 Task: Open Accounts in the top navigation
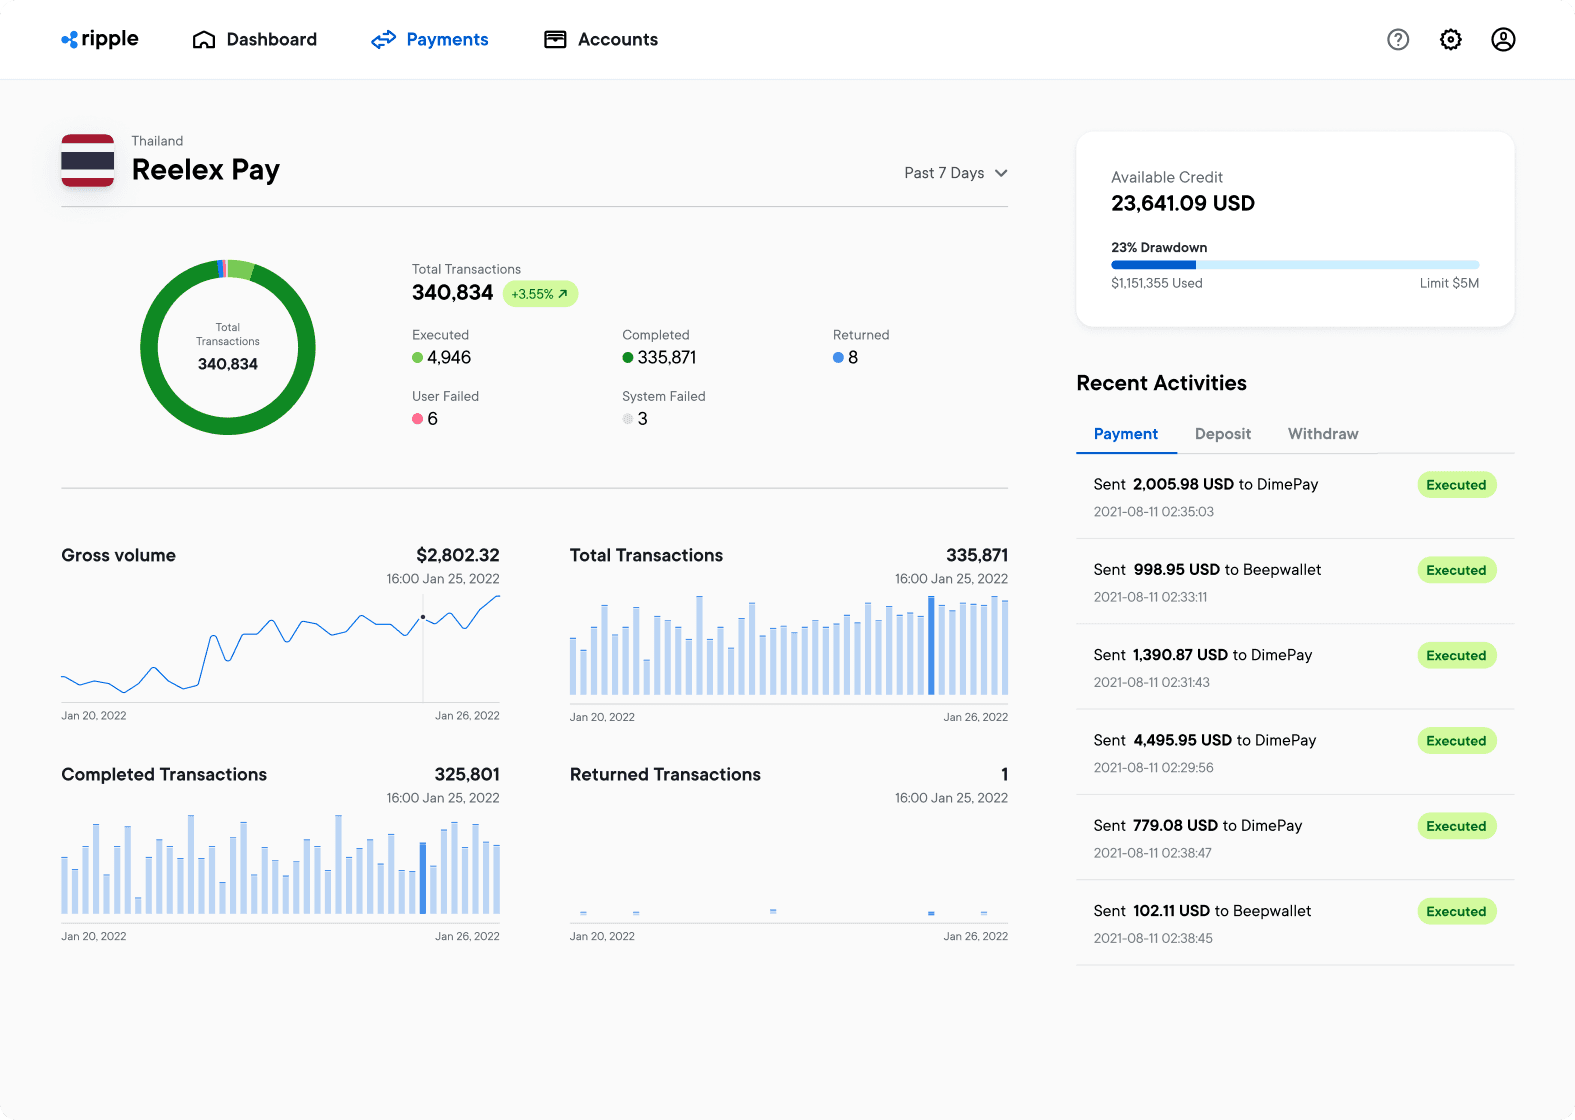click(x=617, y=40)
